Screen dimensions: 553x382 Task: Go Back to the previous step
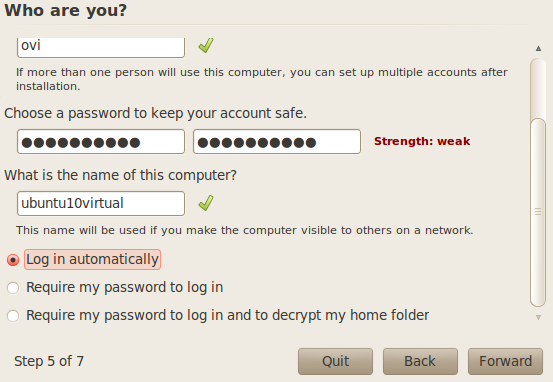(420, 361)
